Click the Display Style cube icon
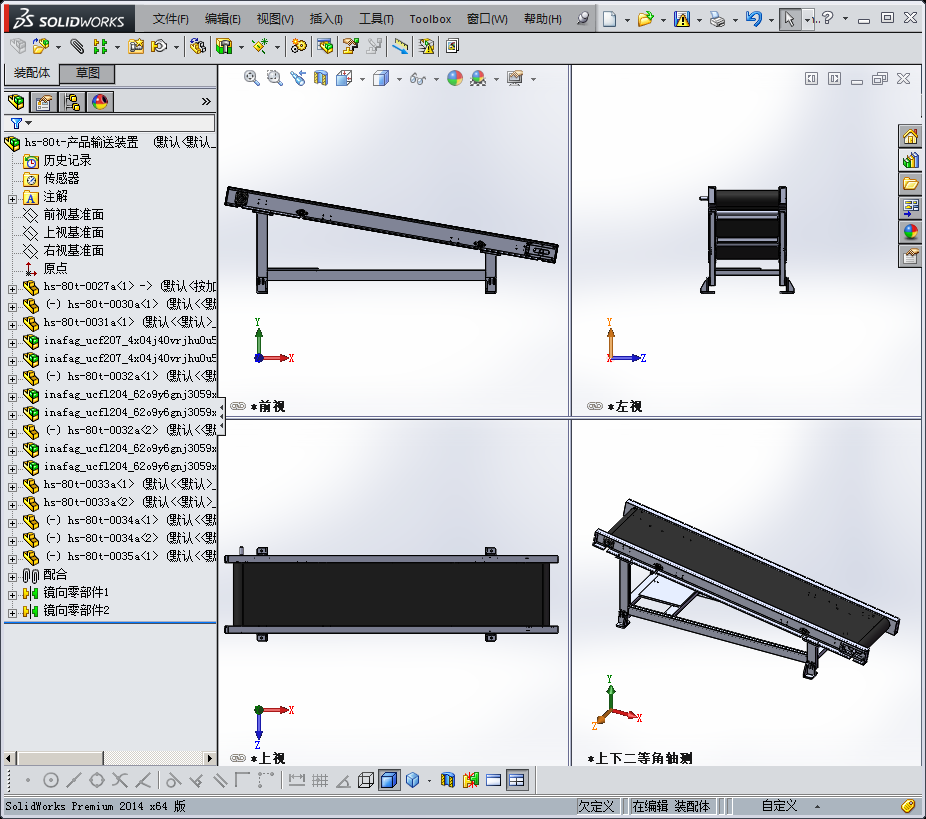Screen dimensions: 926x819 [x=381, y=78]
